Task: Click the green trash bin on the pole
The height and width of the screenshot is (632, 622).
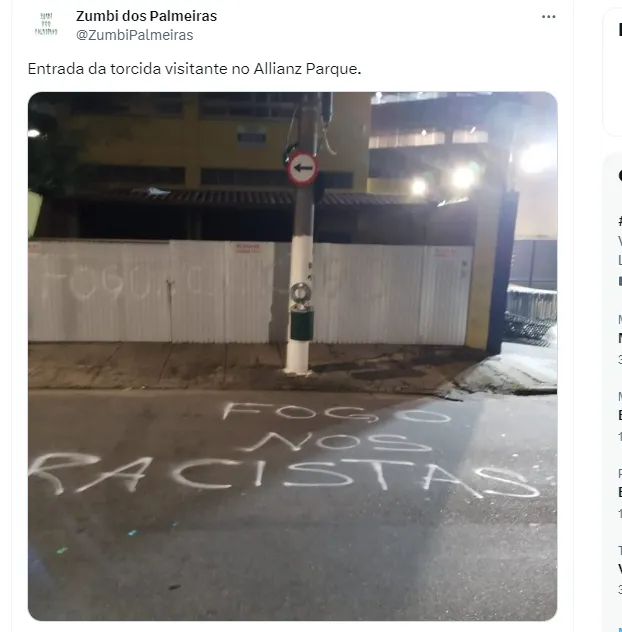Action: [x=302, y=323]
